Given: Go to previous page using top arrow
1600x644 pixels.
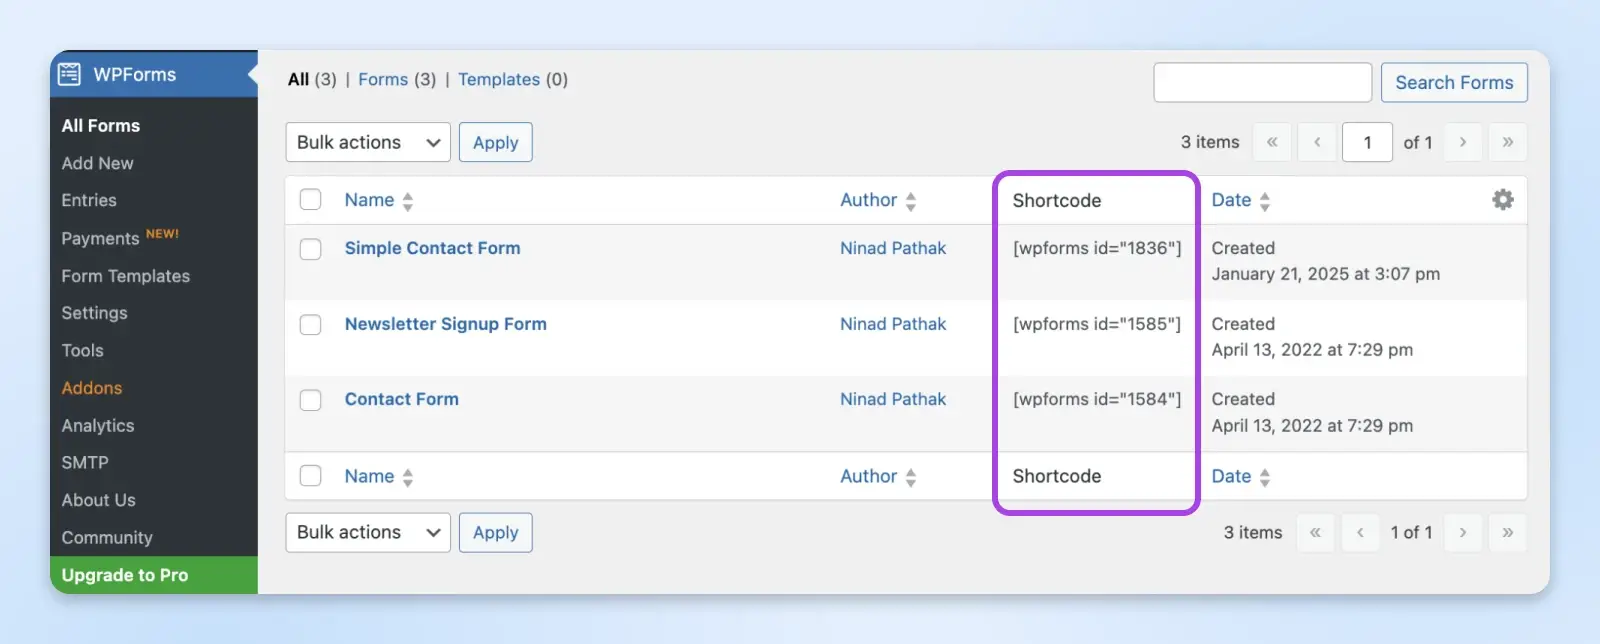Looking at the screenshot, I should tap(1317, 142).
